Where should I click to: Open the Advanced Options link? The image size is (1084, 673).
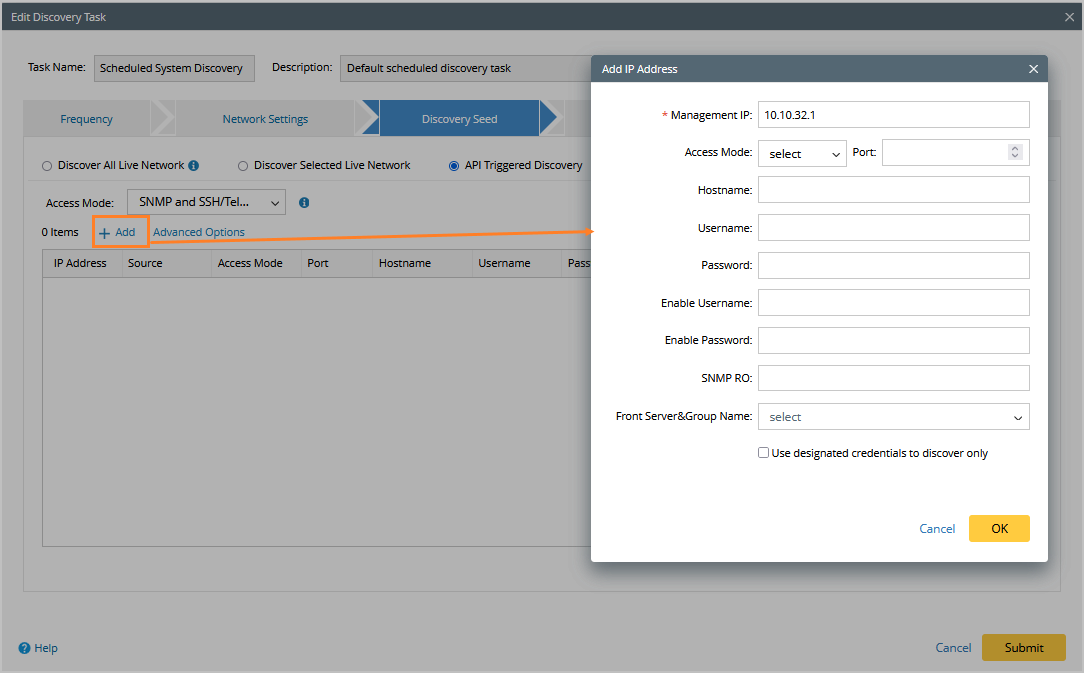click(199, 232)
